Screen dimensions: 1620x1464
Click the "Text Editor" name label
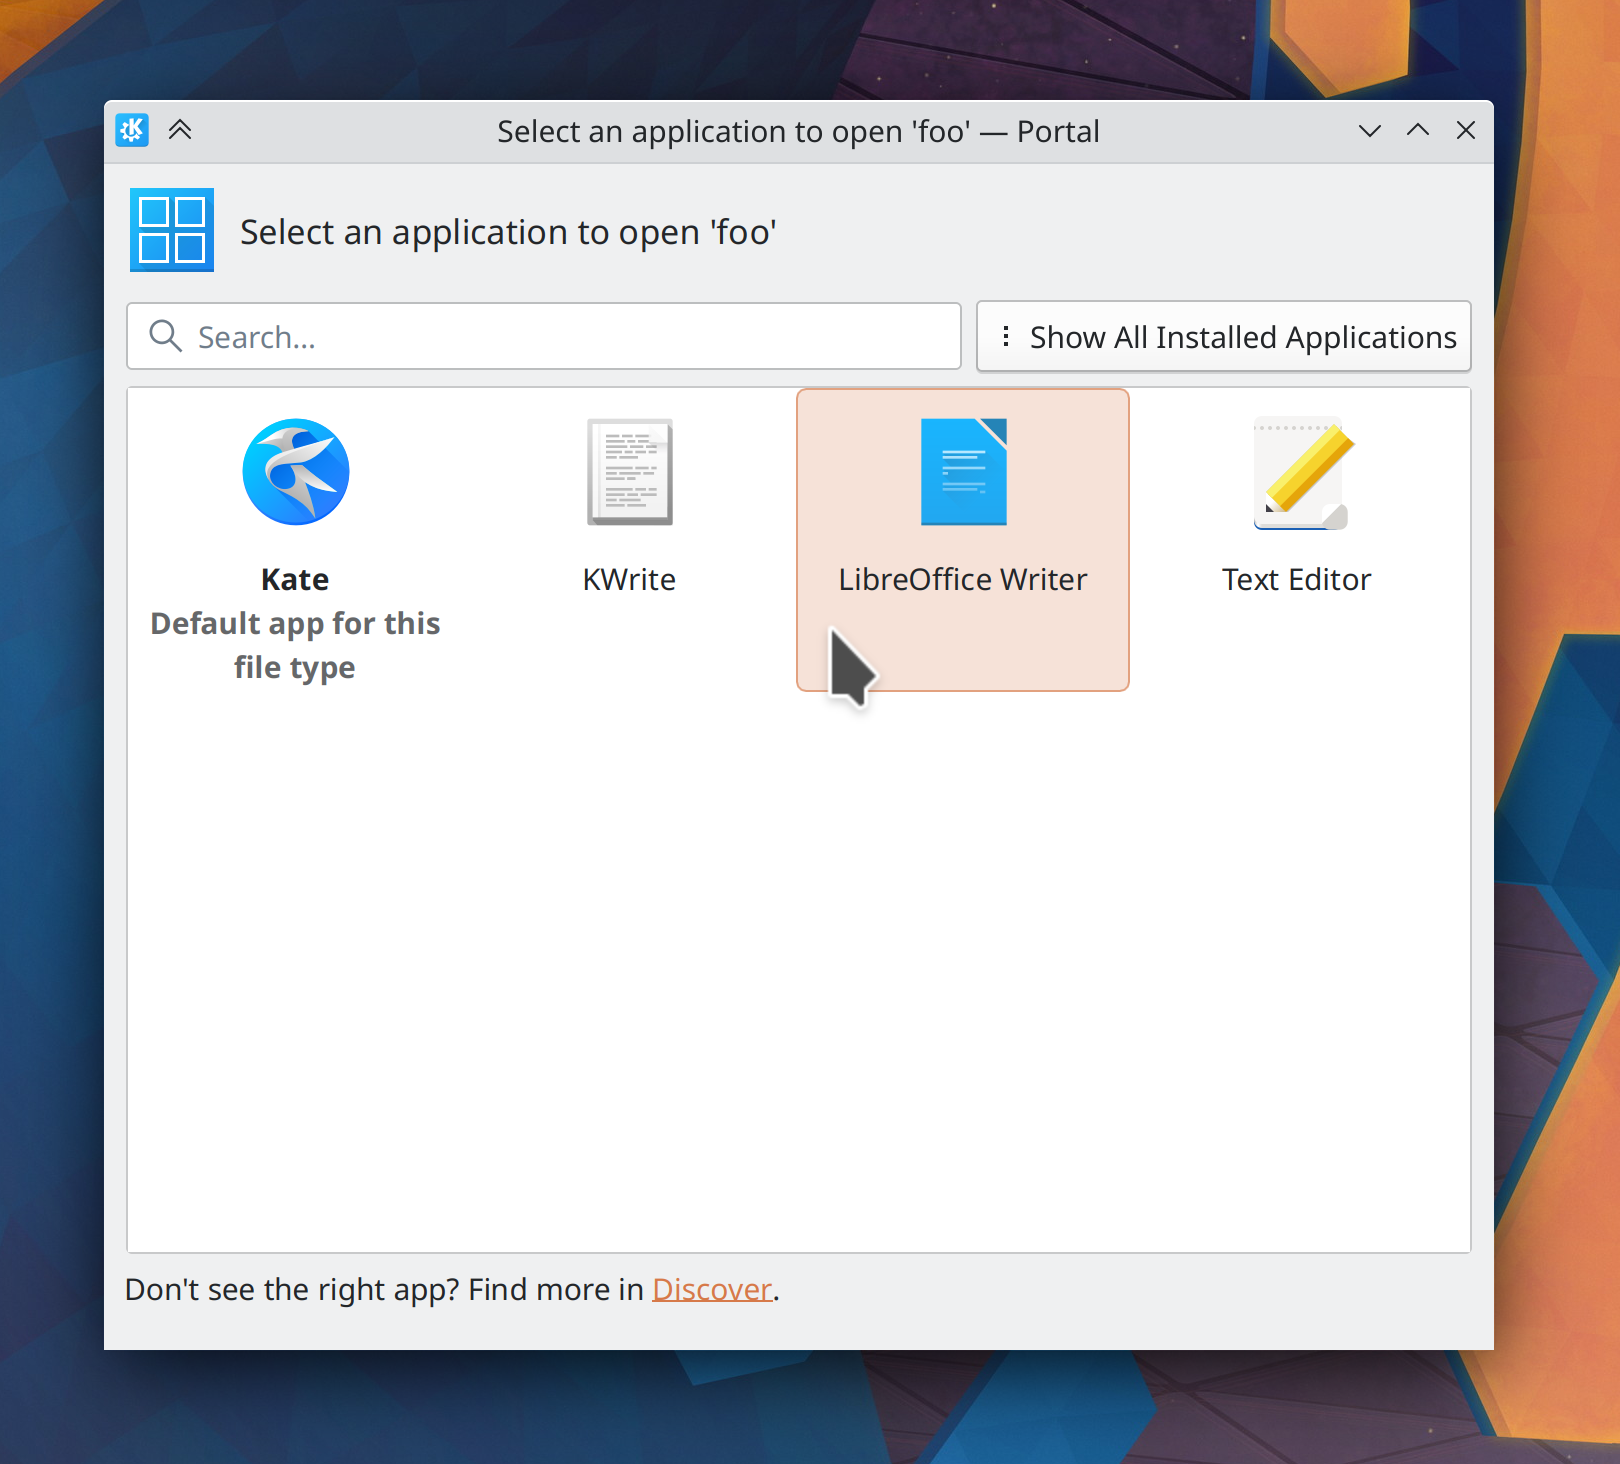tap(1296, 580)
